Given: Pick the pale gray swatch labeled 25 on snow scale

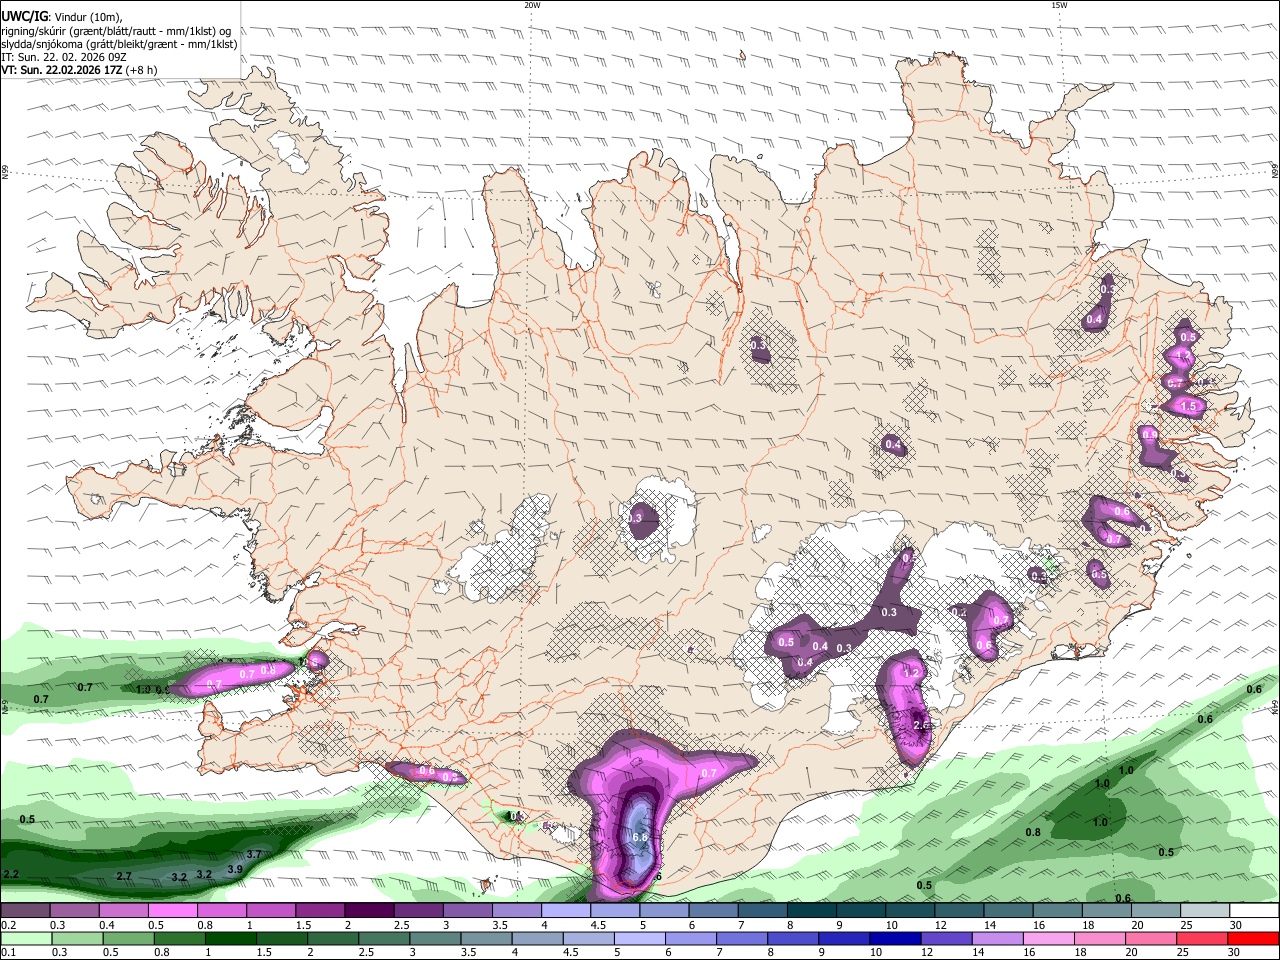Looking at the screenshot, I should [1206, 911].
